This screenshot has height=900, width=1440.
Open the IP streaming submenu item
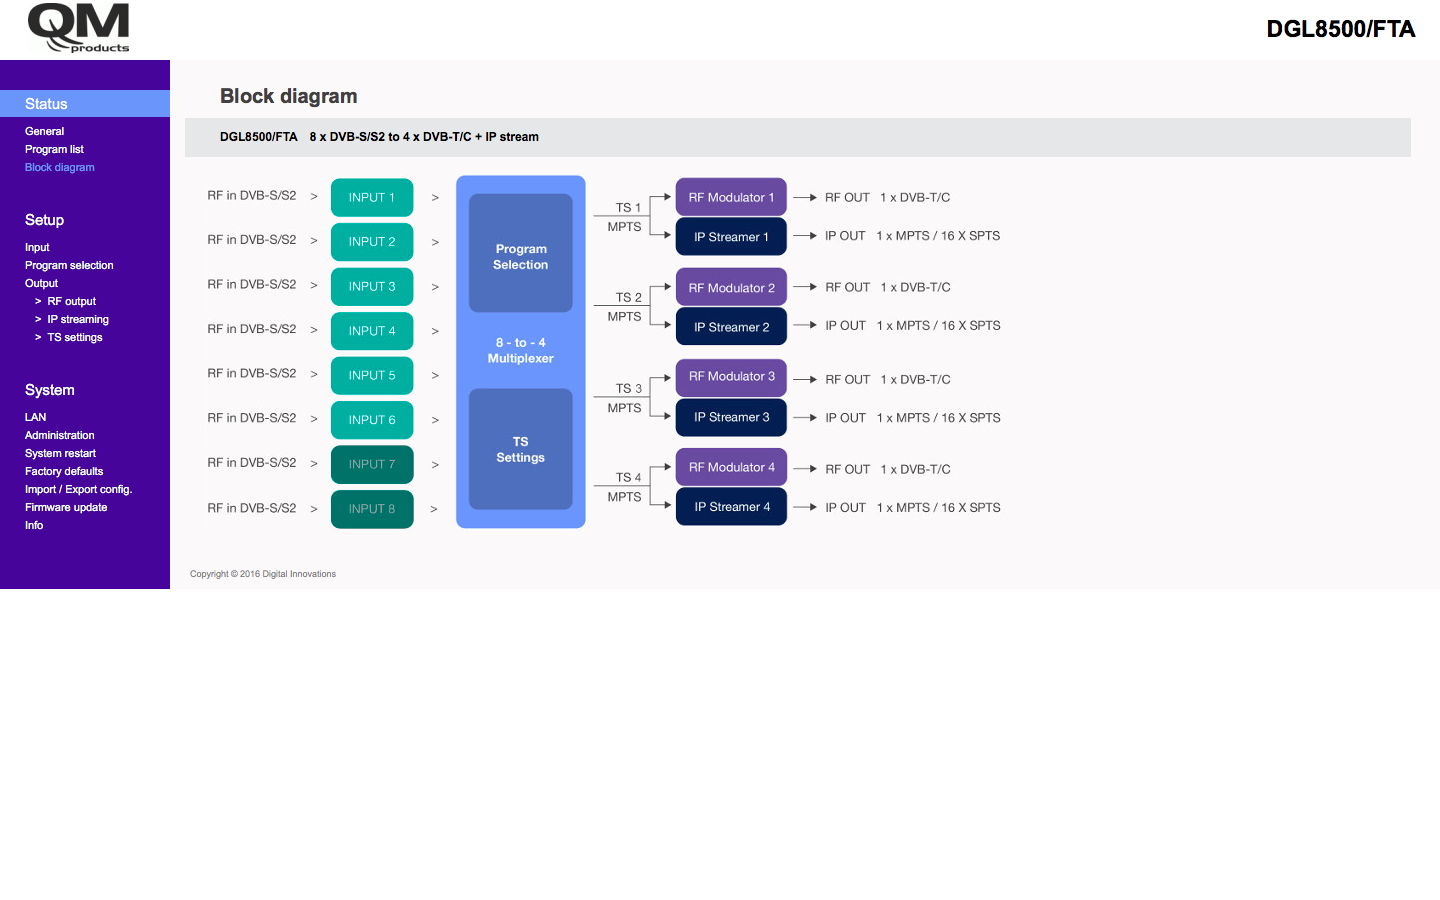(78, 319)
